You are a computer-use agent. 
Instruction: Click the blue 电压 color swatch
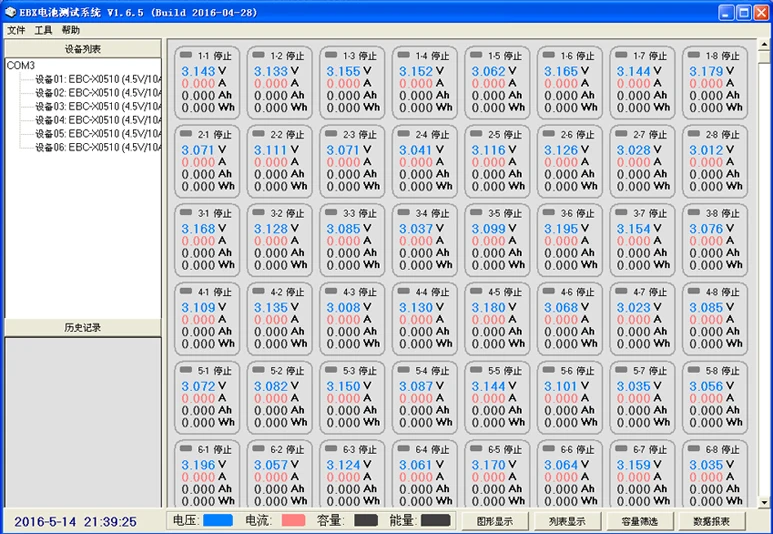click(x=217, y=520)
